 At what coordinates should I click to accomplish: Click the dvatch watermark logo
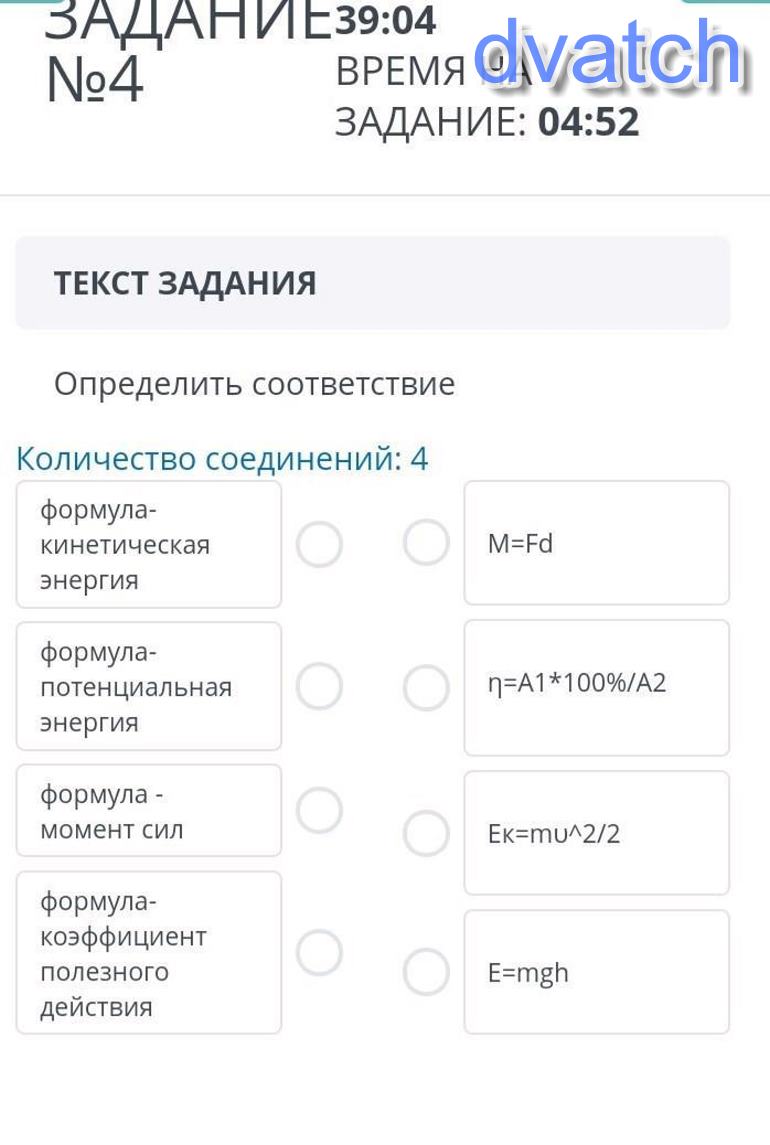tap(610, 53)
